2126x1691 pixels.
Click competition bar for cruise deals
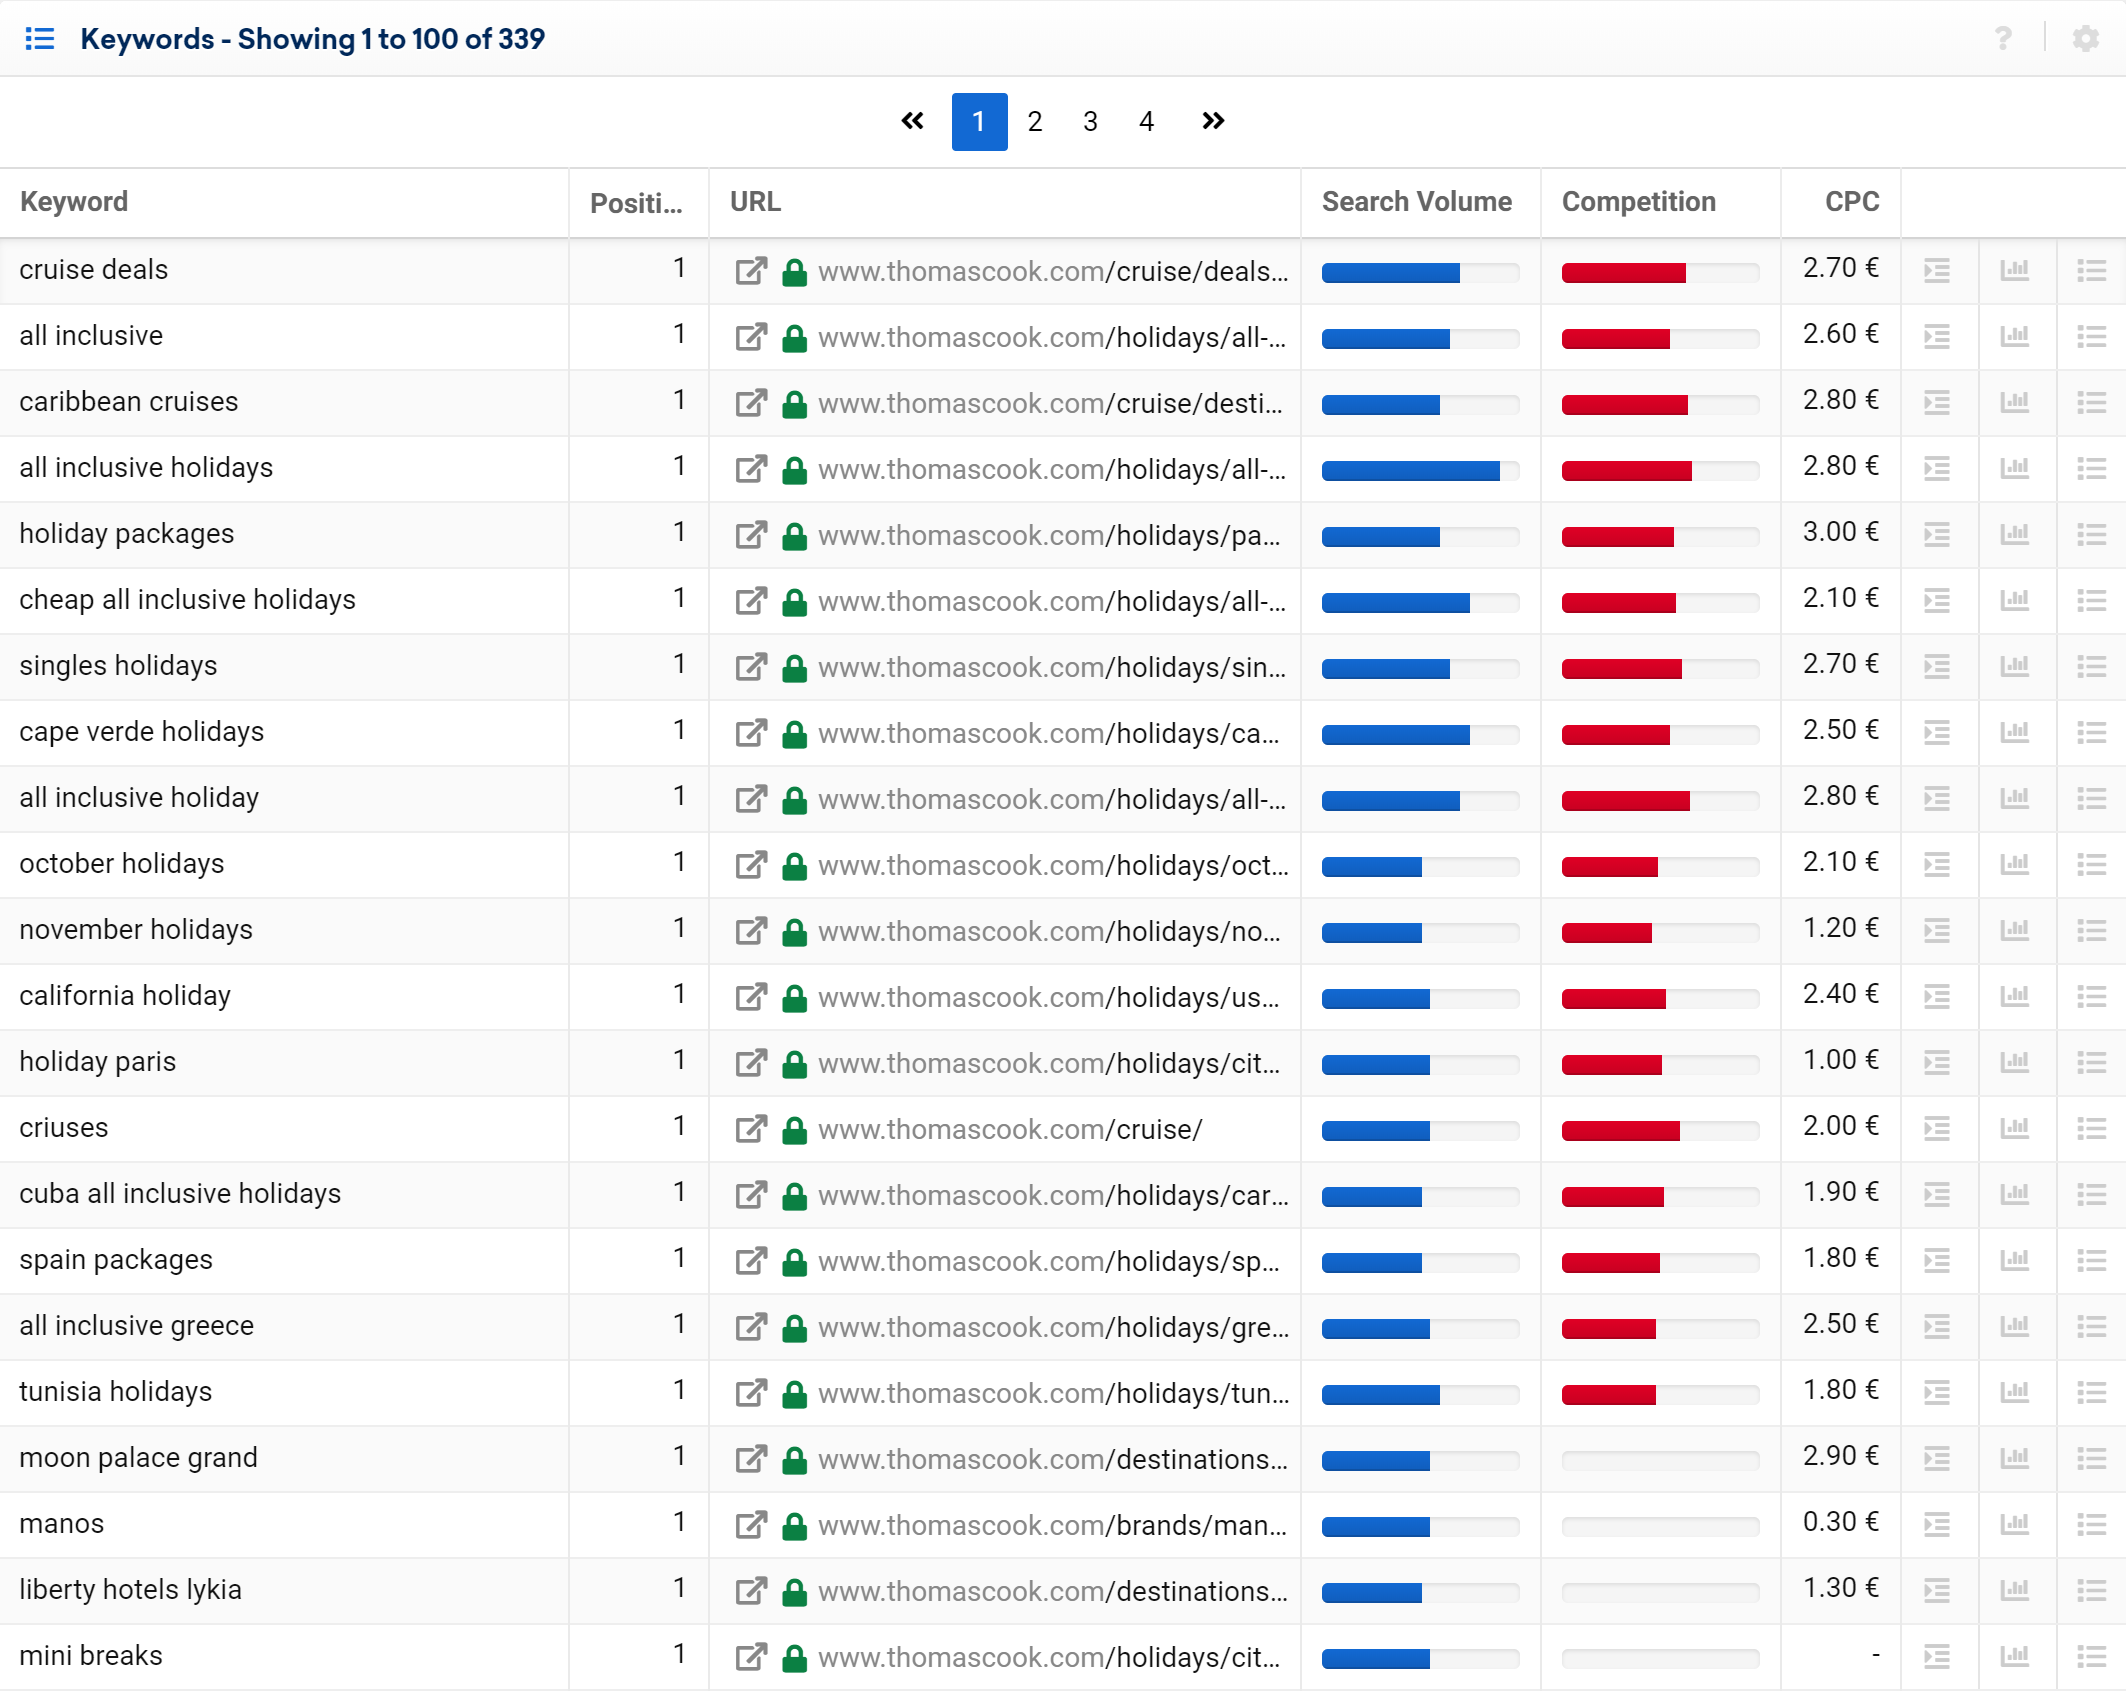click(1660, 273)
